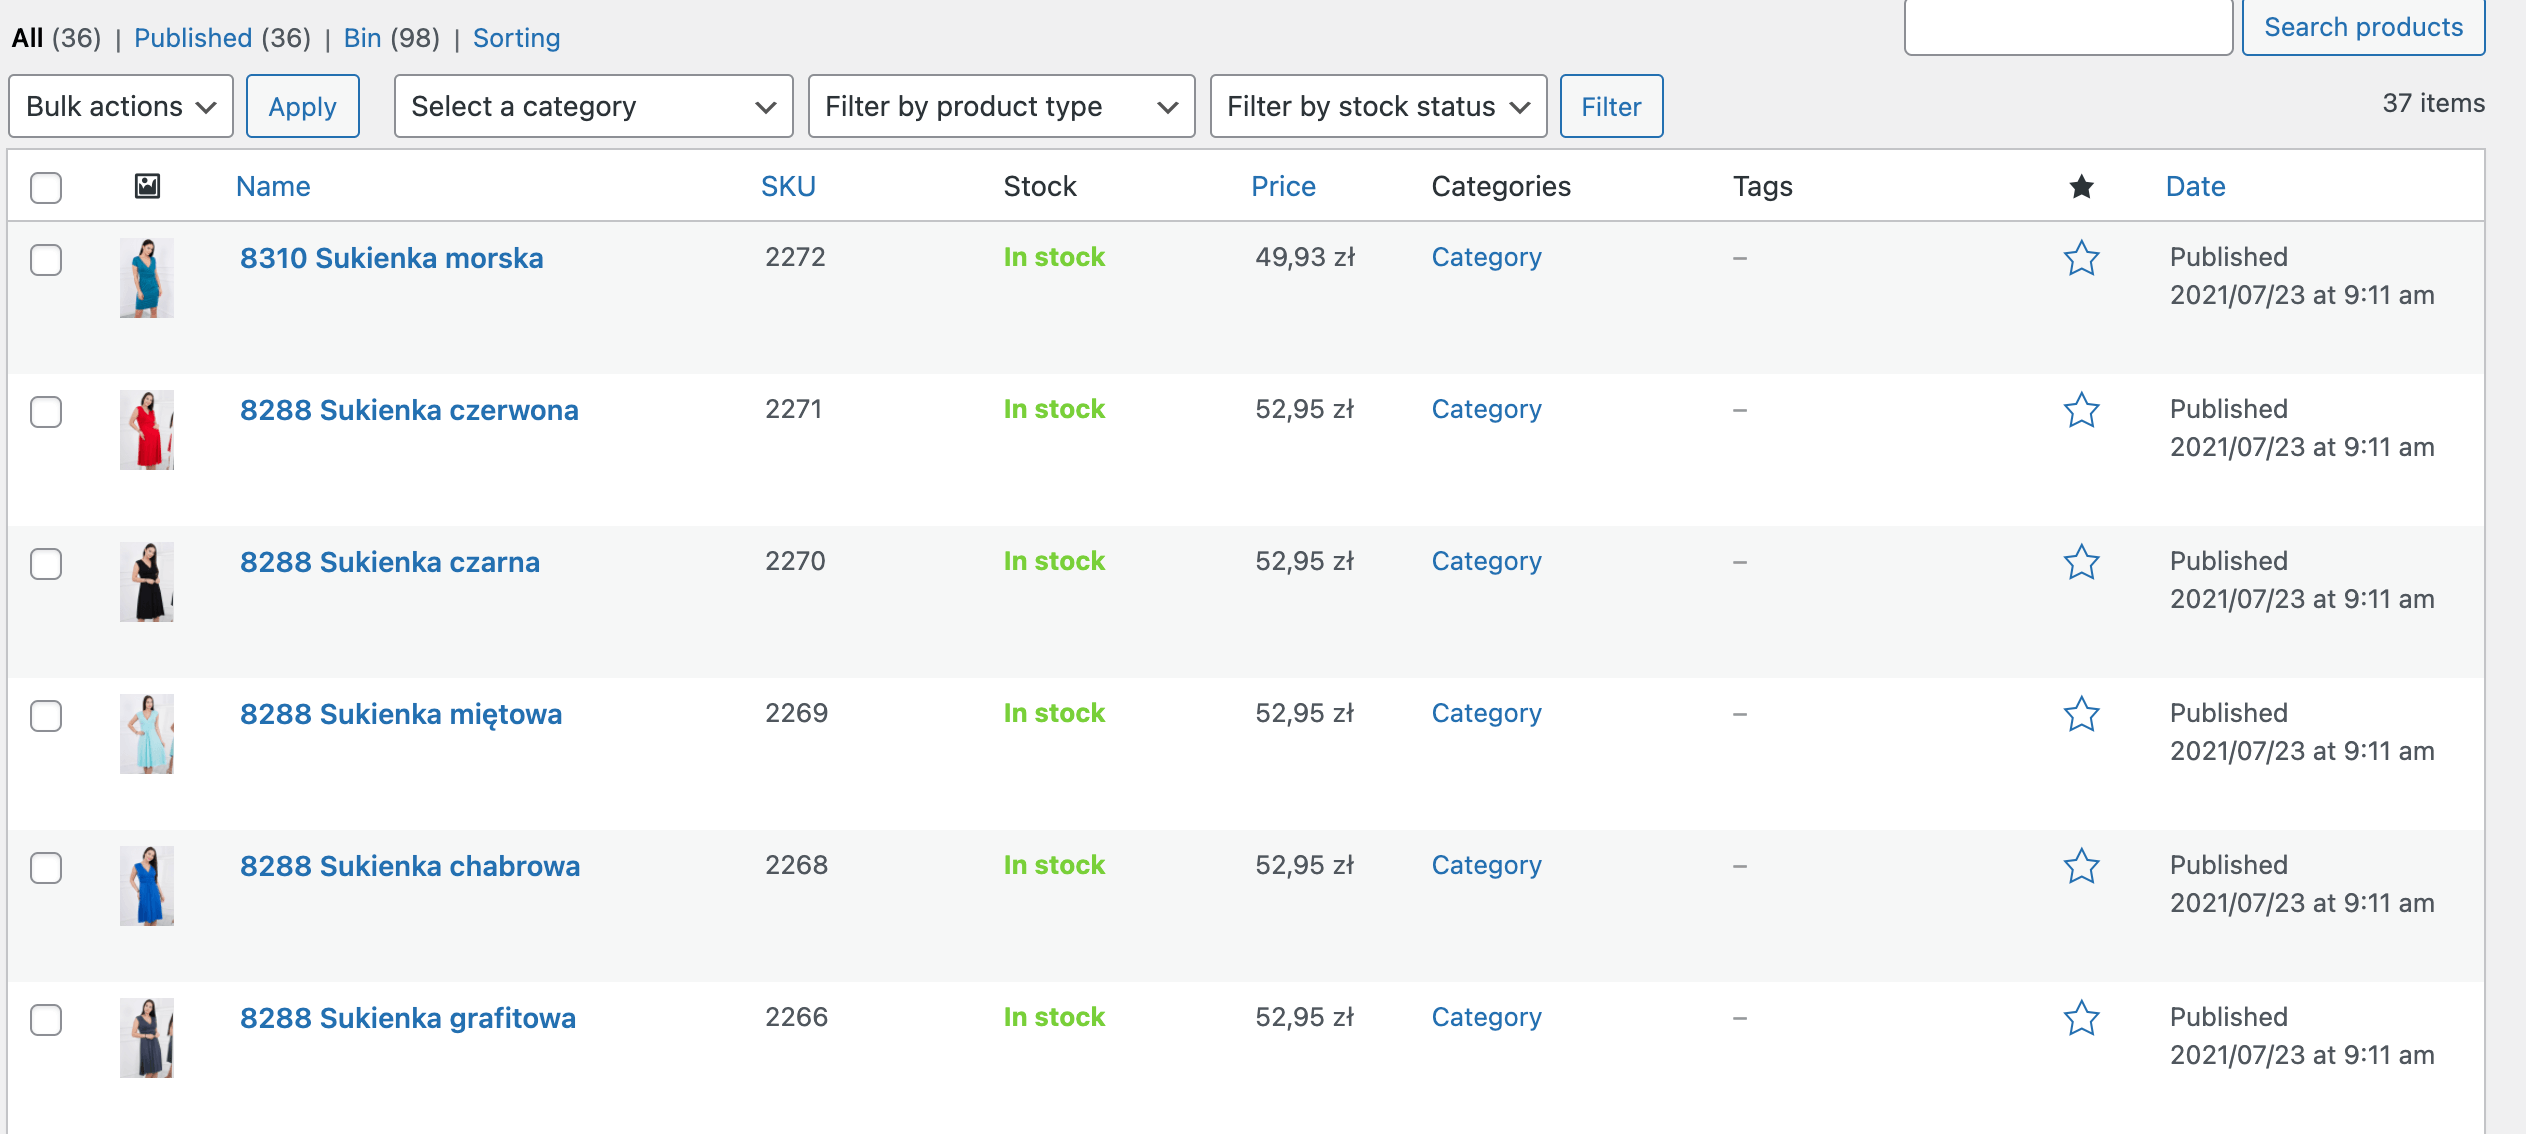Click the Apply button
This screenshot has width=2526, height=1134.
click(303, 106)
